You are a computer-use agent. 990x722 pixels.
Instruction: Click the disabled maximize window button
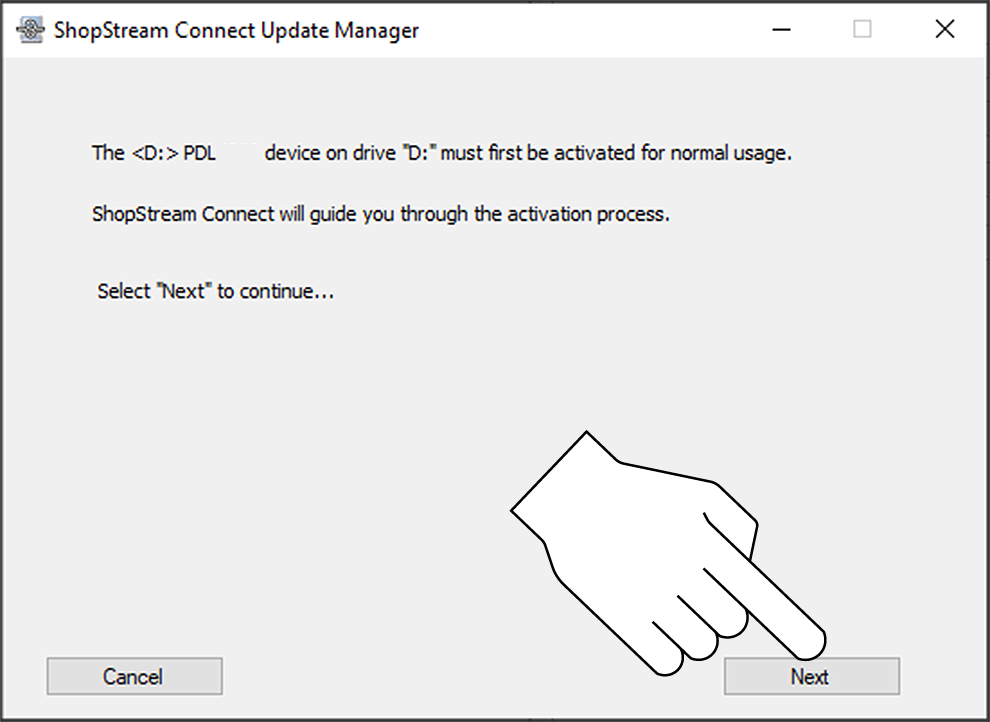(x=862, y=30)
